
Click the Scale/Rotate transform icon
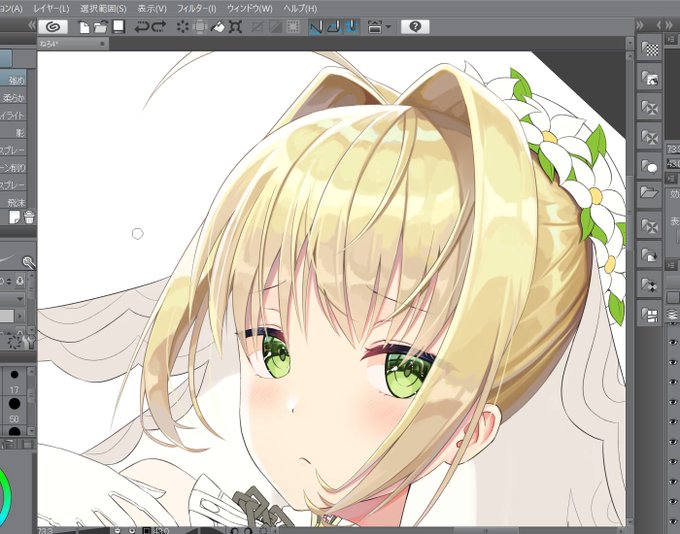point(235,27)
